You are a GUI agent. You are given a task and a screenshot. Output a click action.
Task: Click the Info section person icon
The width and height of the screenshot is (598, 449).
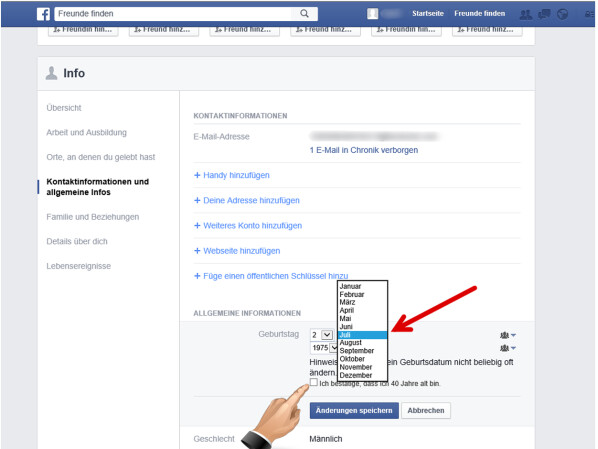[x=51, y=73]
